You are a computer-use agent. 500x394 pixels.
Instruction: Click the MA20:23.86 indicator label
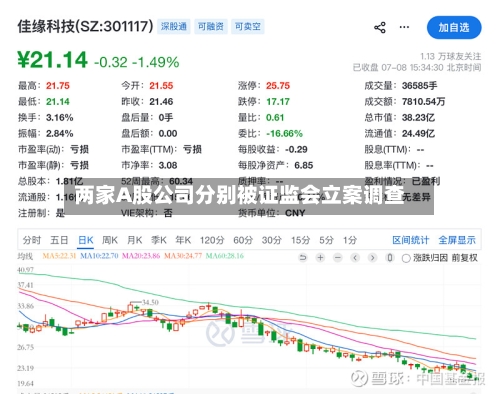141,256
